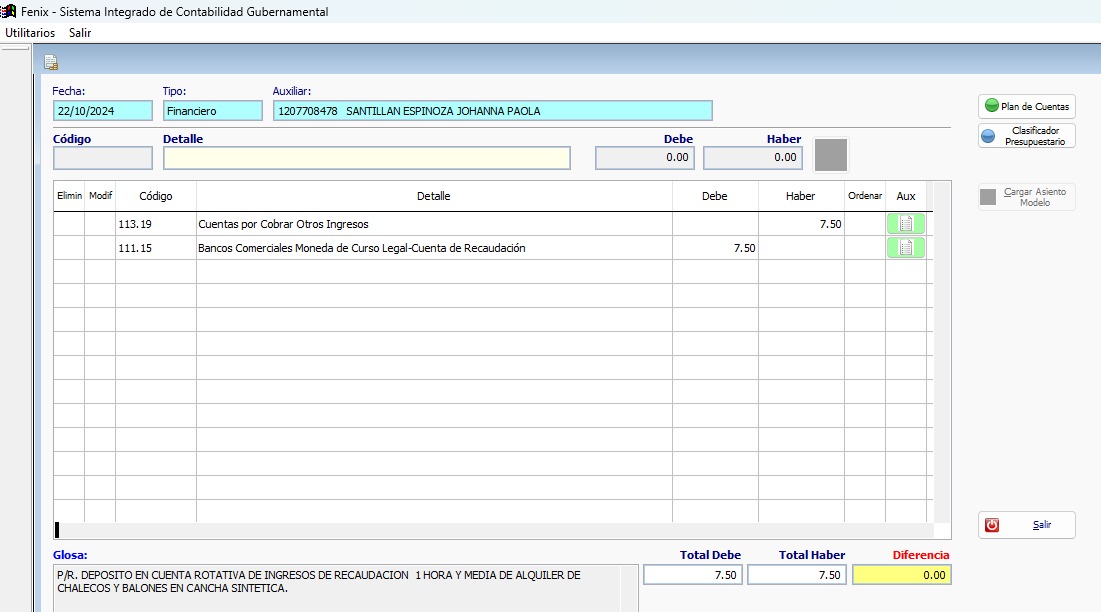
Task: Click the Fenix application icon in title bar
Action: click(9, 12)
